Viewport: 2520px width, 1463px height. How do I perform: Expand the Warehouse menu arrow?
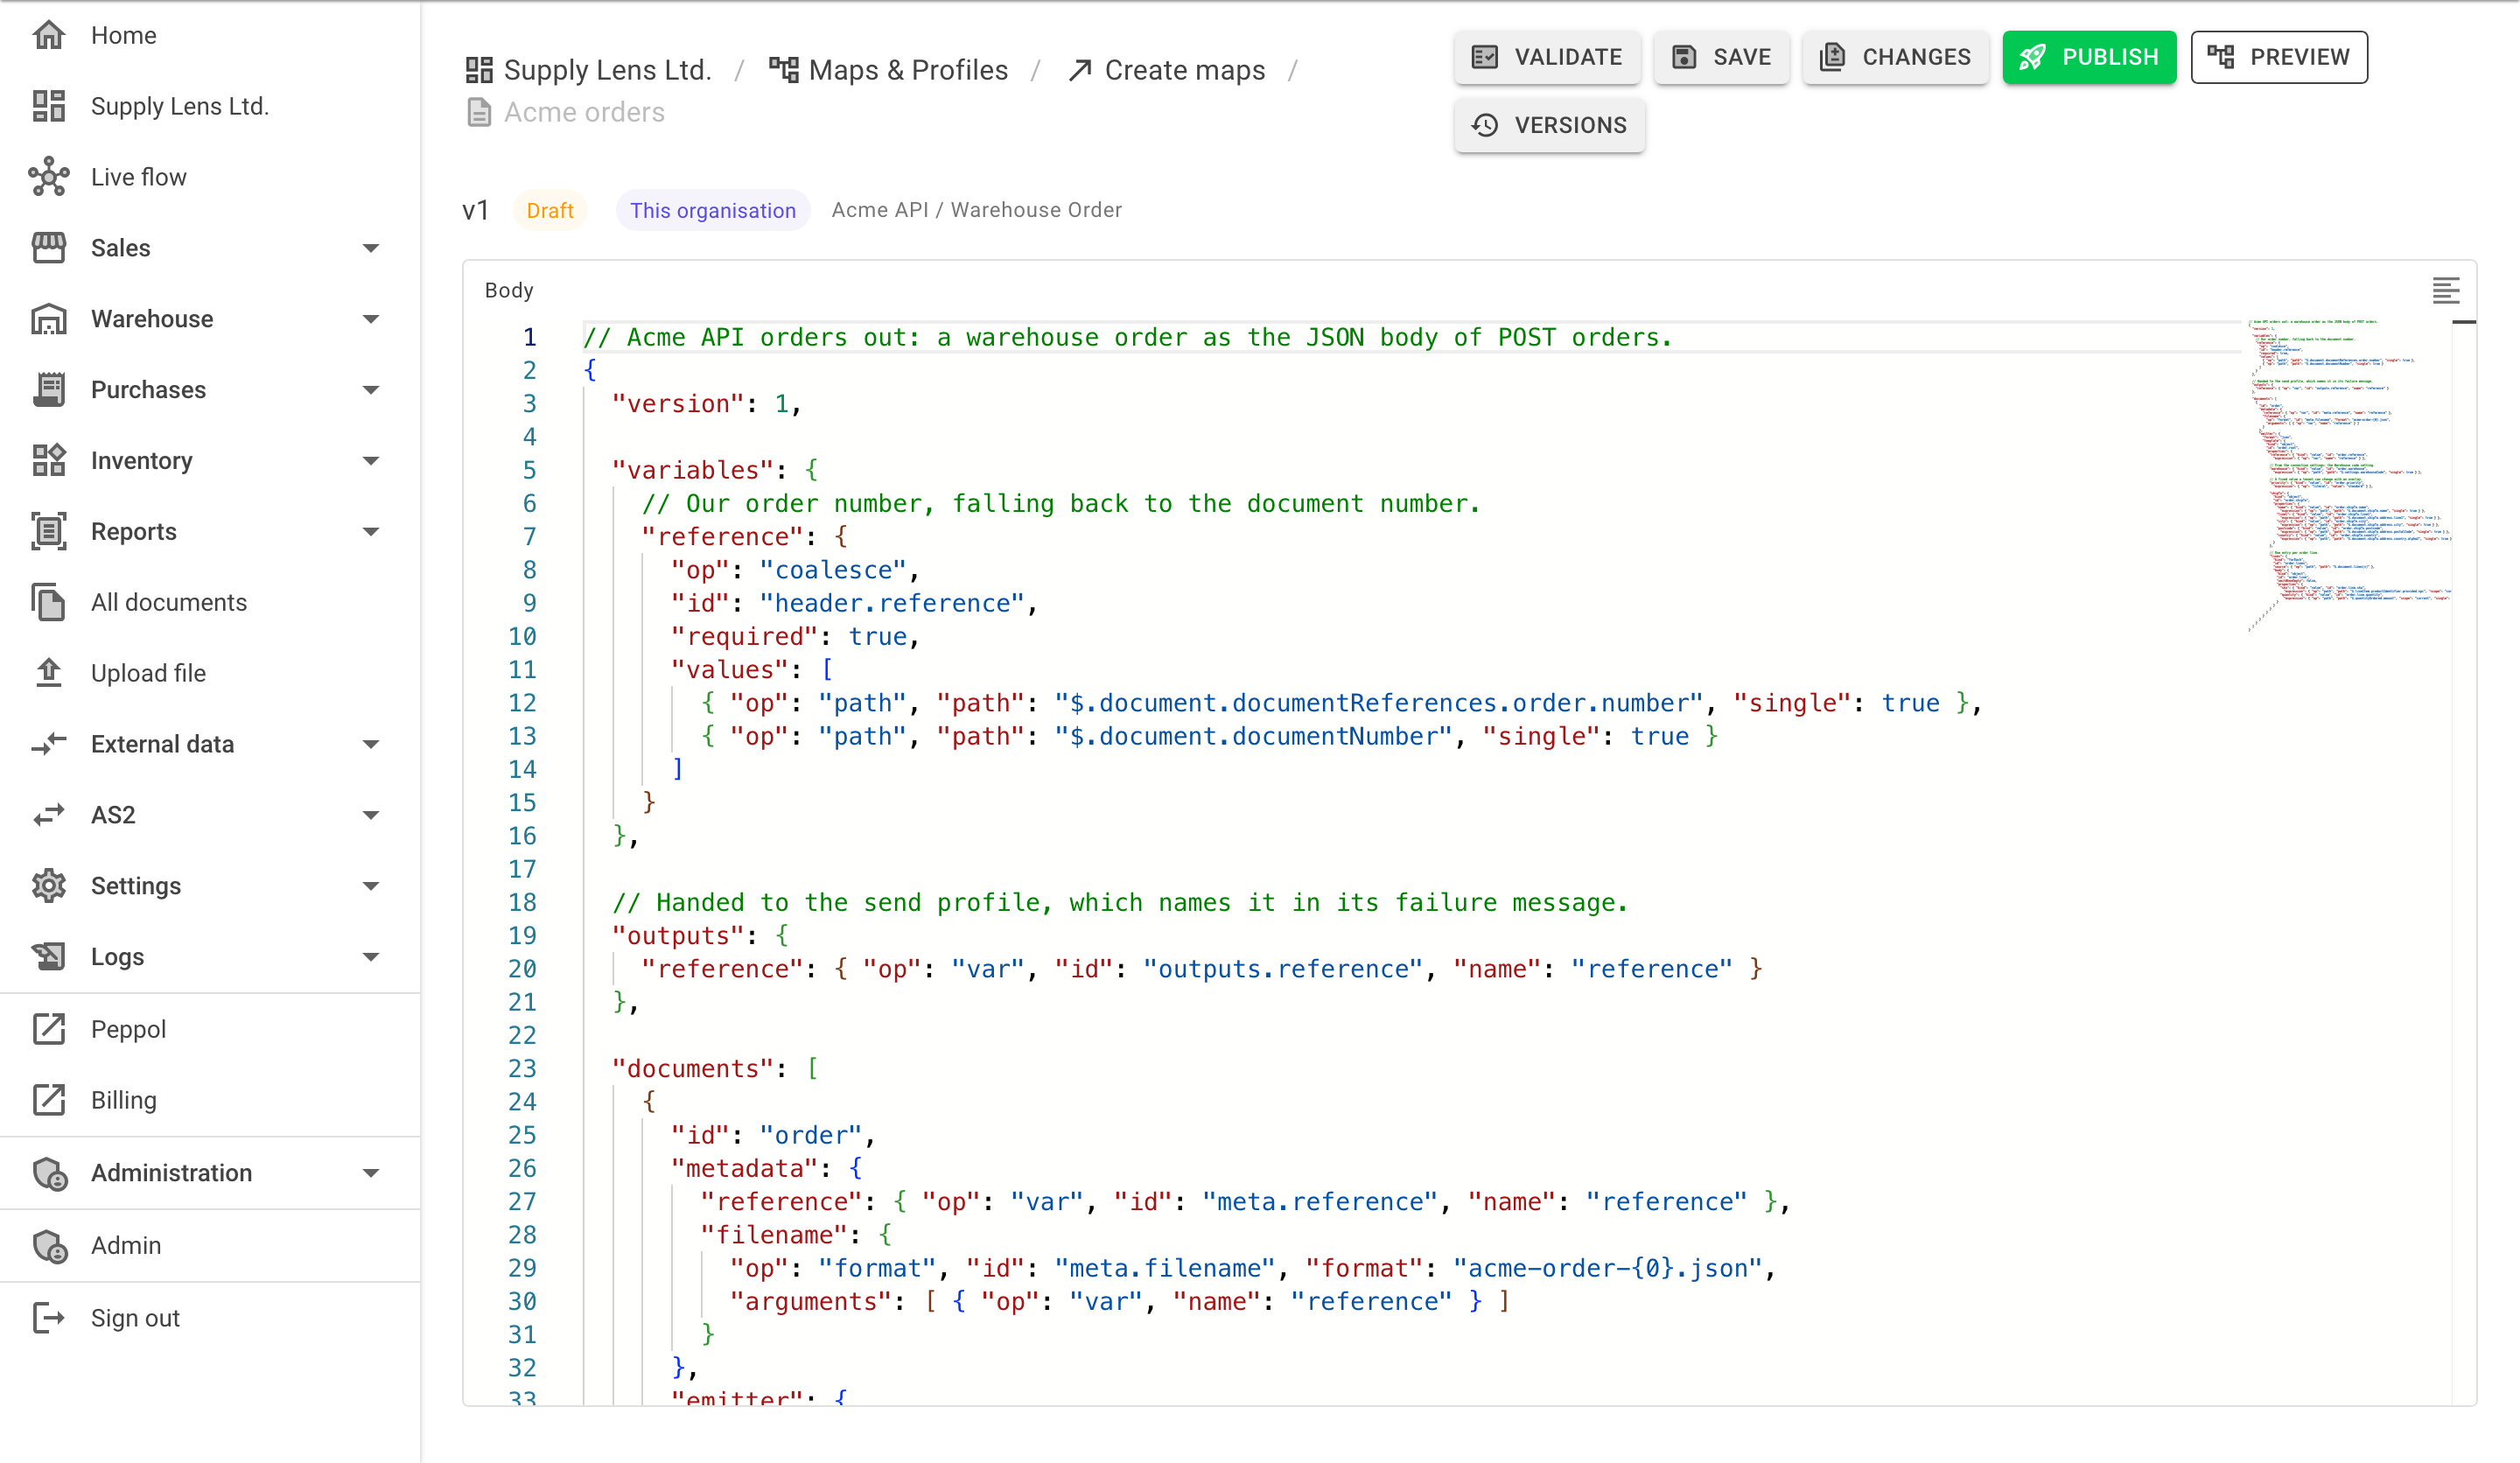371,319
